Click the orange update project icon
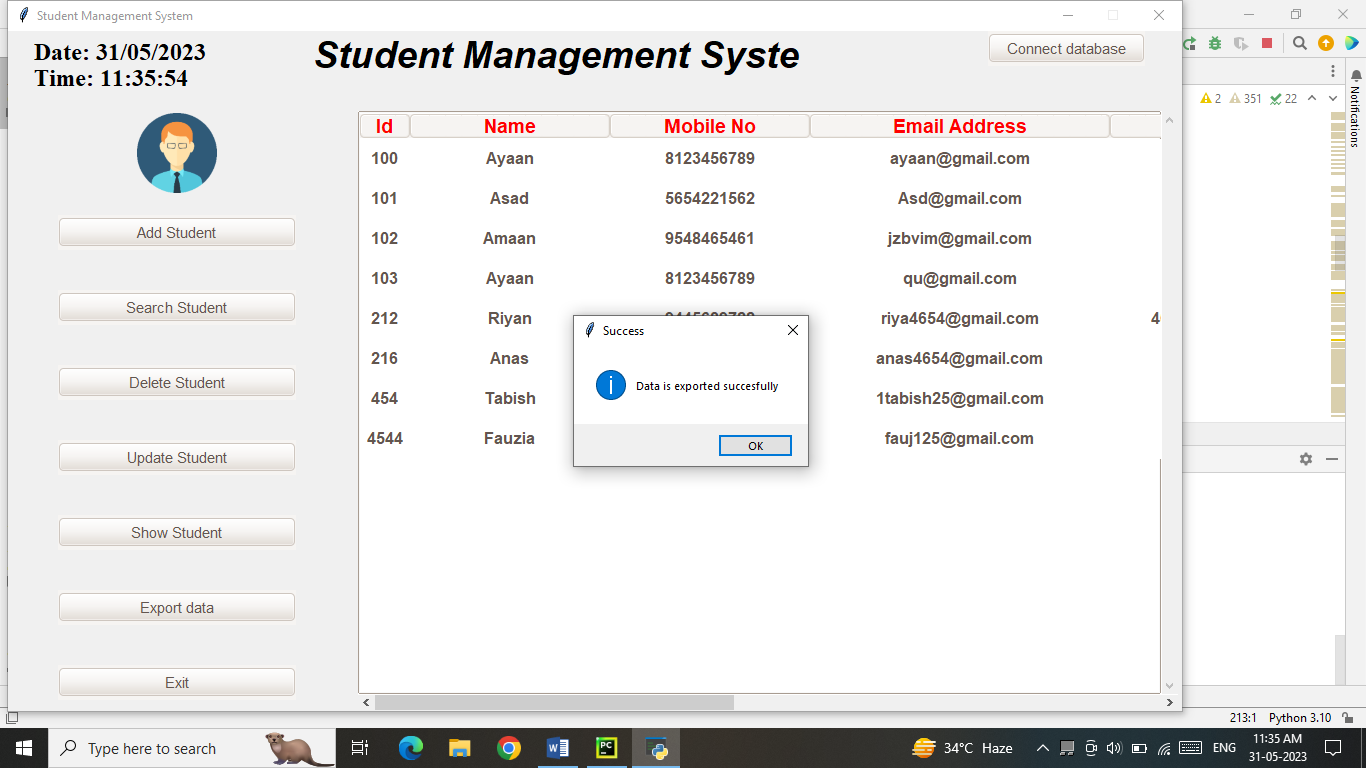This screenshot has width=1366, height=768. click(x=1326, y=43)
